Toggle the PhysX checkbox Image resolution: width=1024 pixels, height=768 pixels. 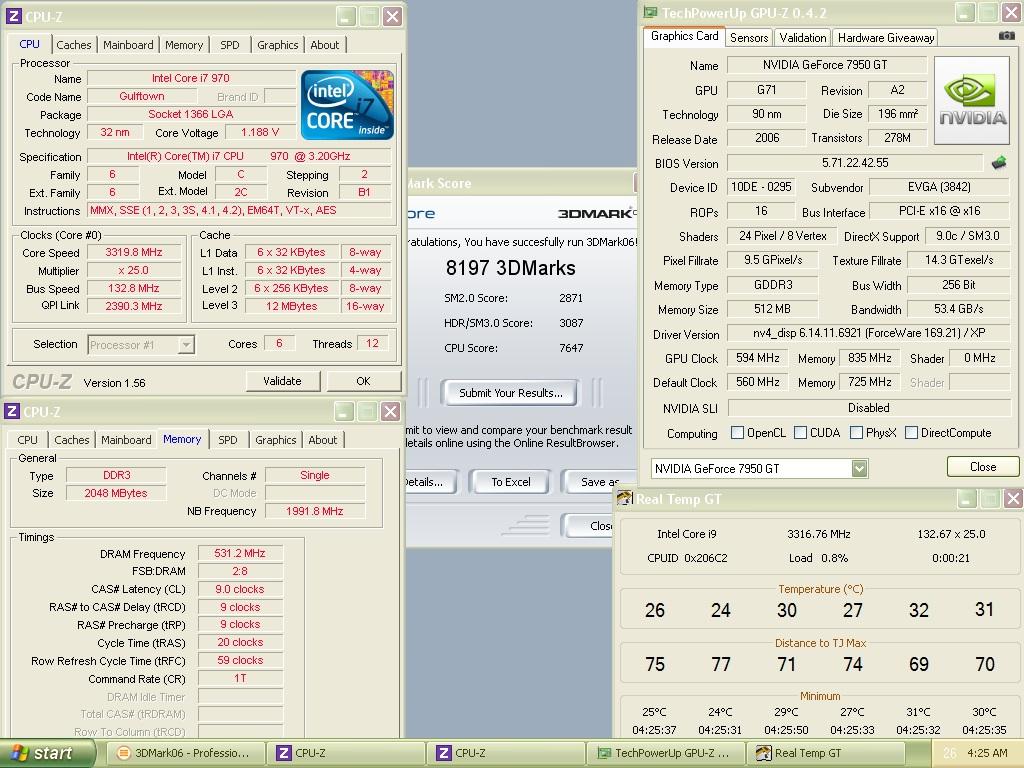point(856,432)
